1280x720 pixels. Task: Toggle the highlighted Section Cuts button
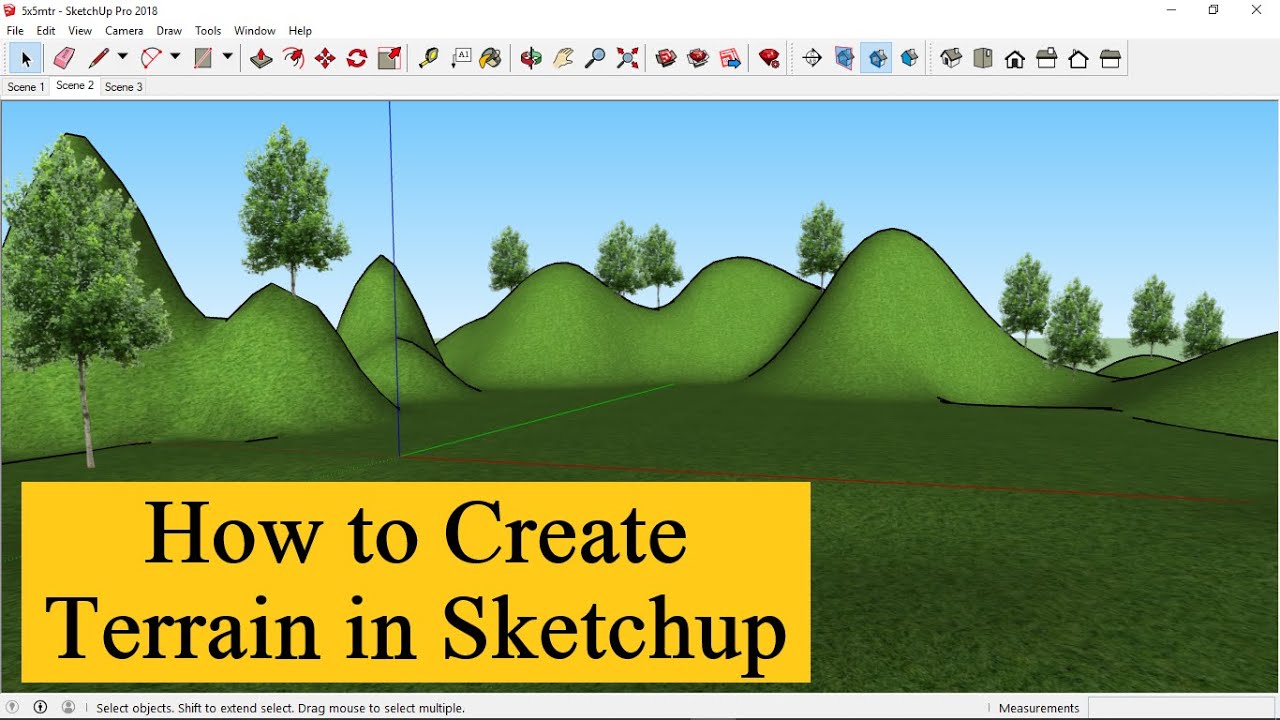click(x=876, y=59)
